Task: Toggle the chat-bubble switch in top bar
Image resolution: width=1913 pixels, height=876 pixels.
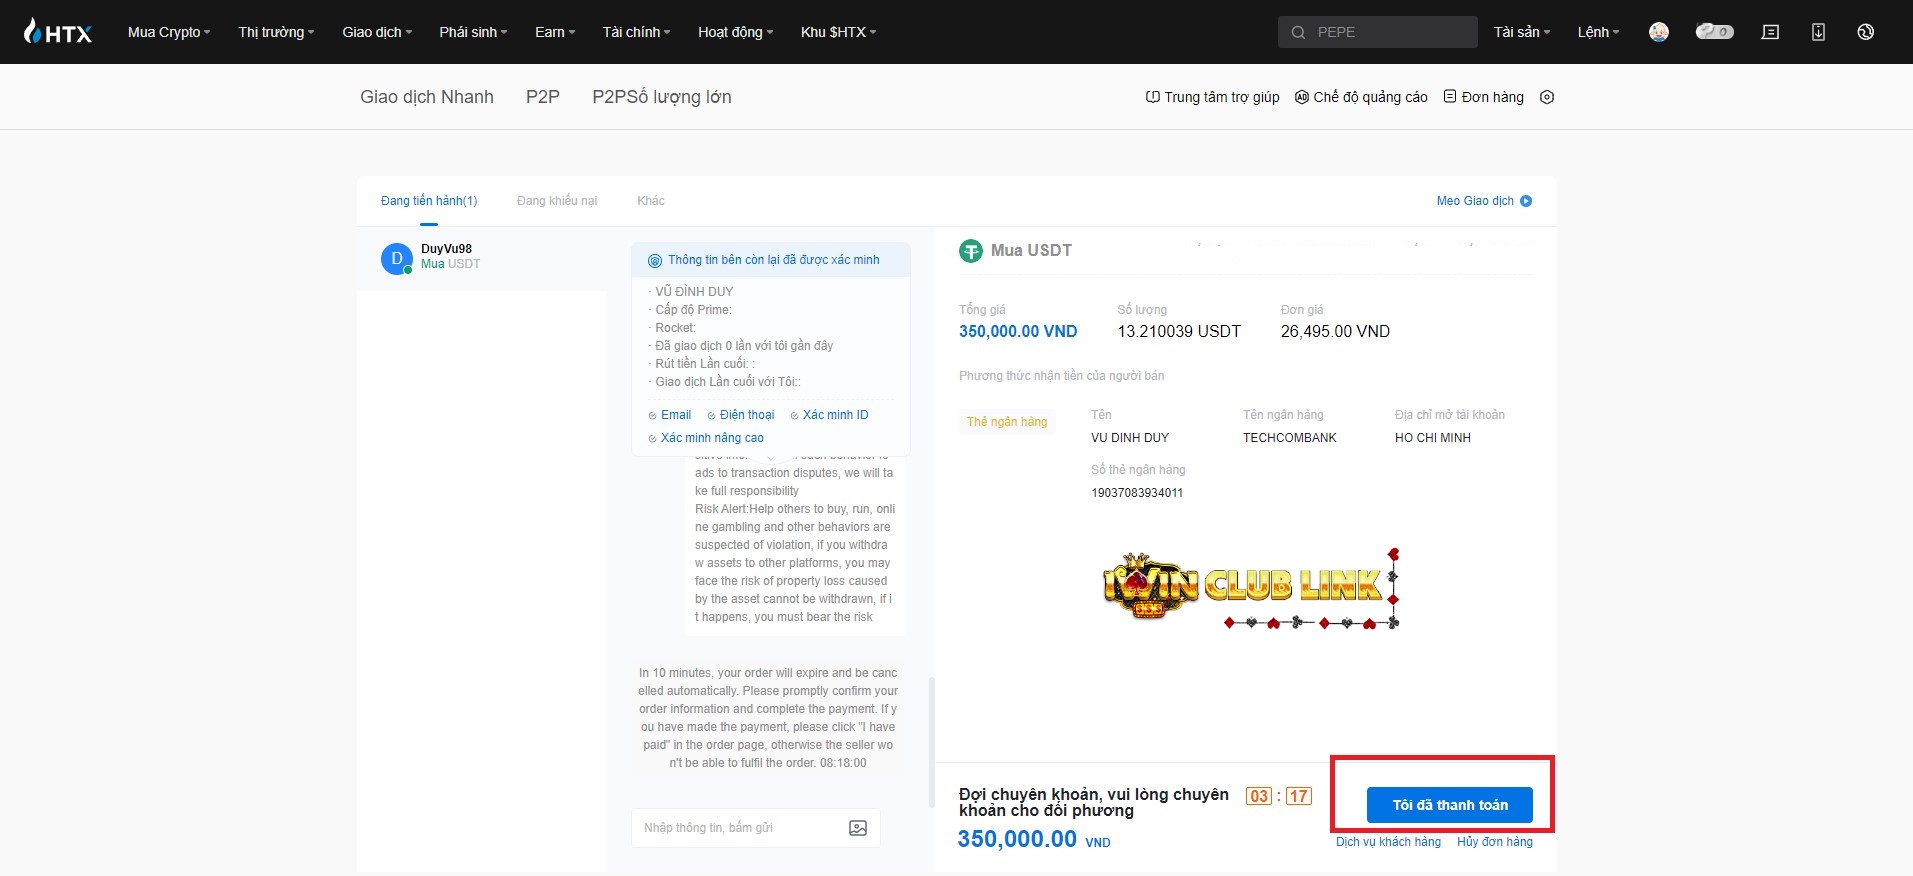Action: (x=1715, y=32)
